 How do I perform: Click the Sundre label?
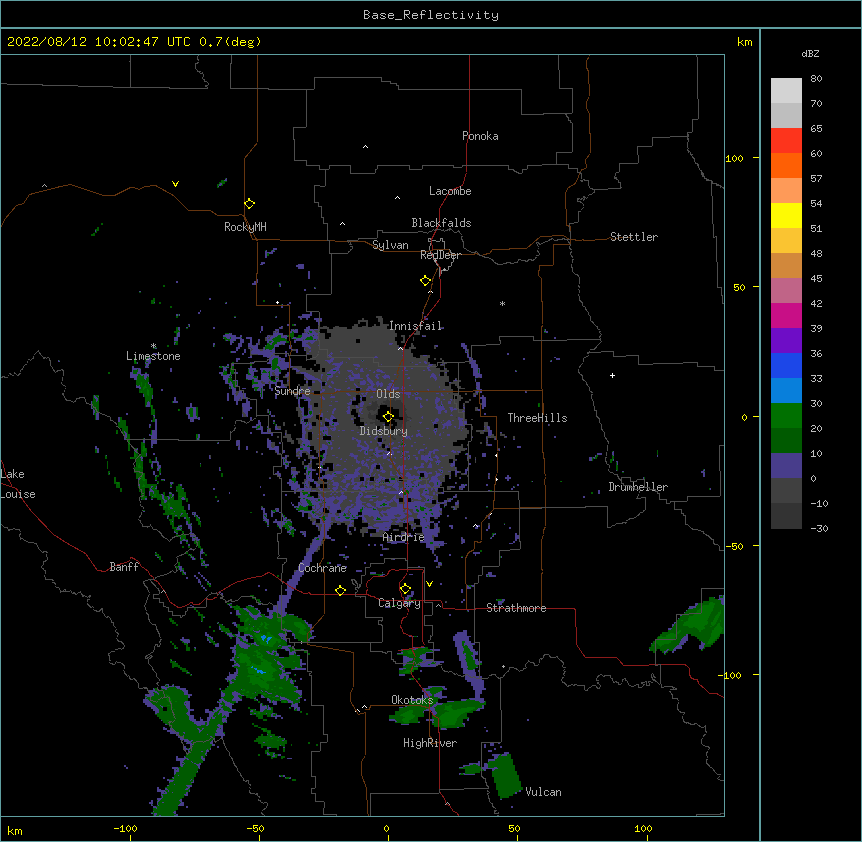click(x=292, y=391)
